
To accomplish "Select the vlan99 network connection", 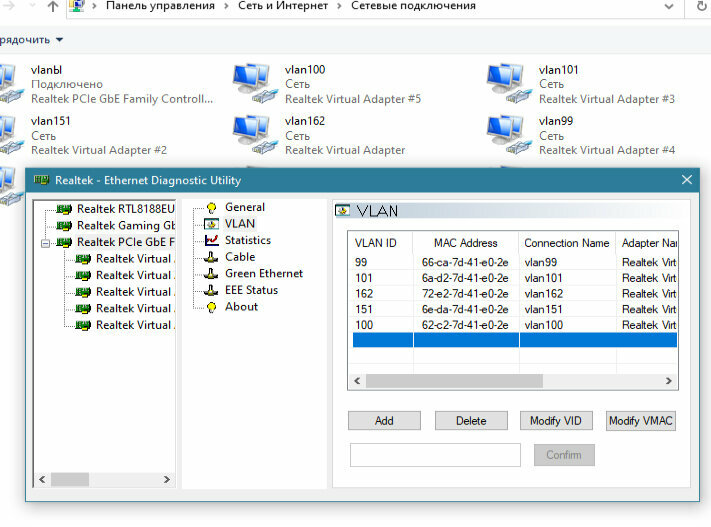I will point(582,135).
